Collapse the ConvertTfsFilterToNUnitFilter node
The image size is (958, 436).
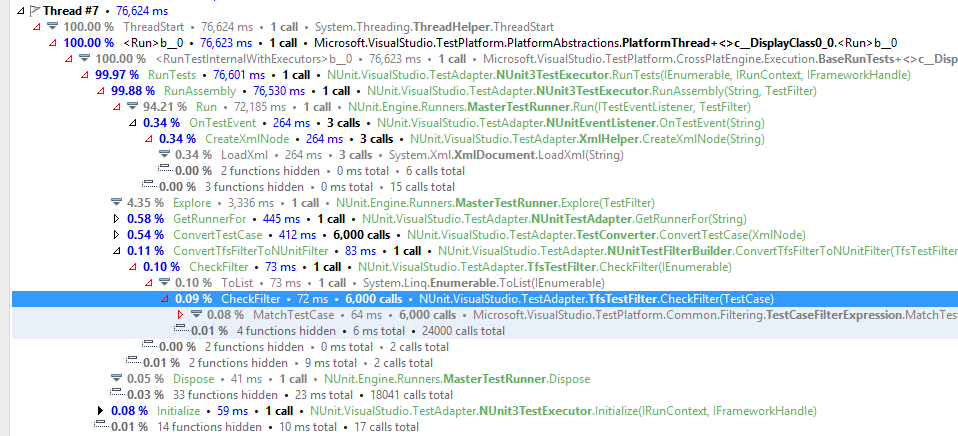pos(116,251)
